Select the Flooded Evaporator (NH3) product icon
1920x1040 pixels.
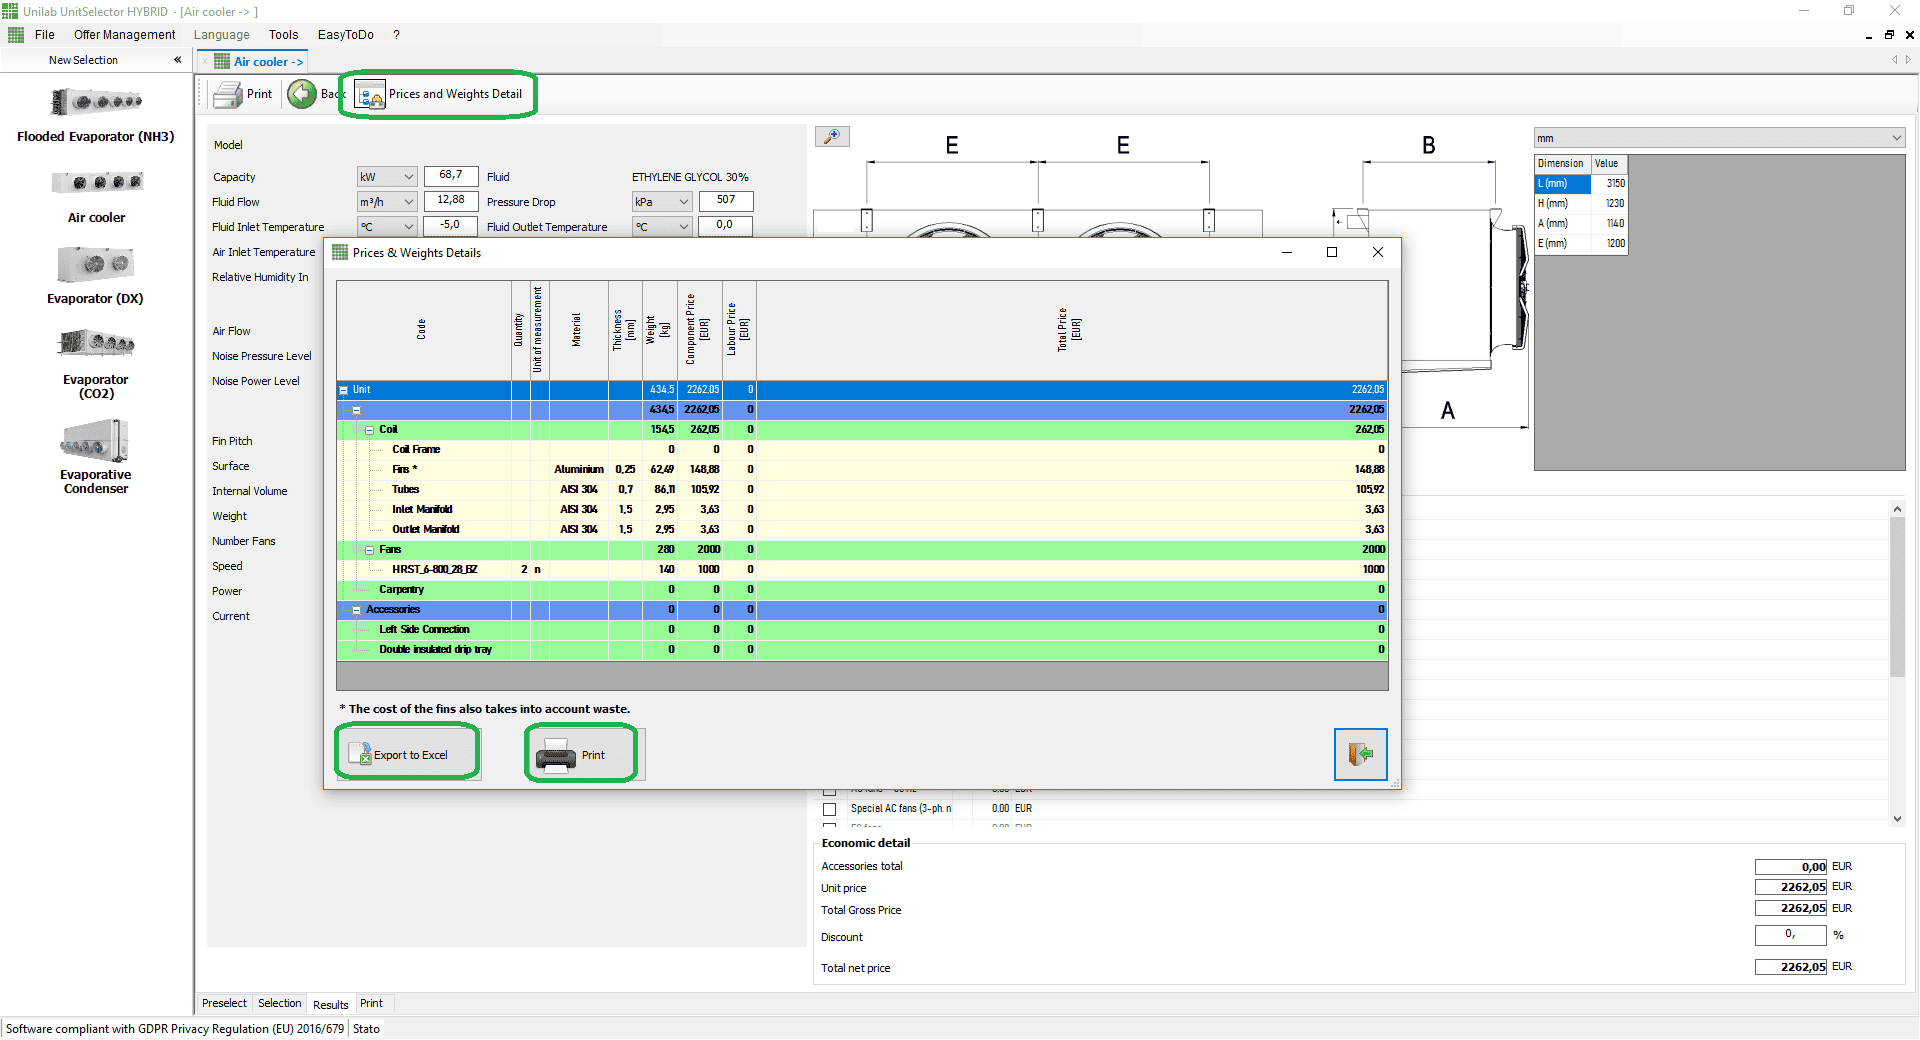point(95,101)
